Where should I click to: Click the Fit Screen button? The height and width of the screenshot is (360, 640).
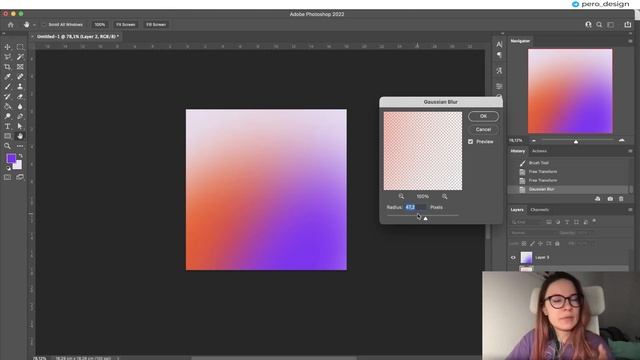click(x=125, y=24)
